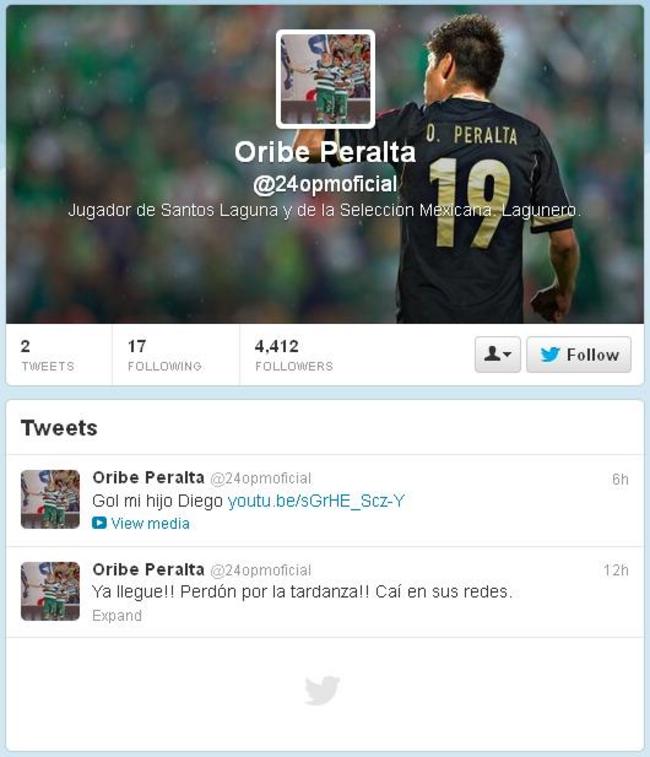Screen dimensions: 650x757
Task: Click Oribe Peralta name on first tweet
Action: pos(148,477)
